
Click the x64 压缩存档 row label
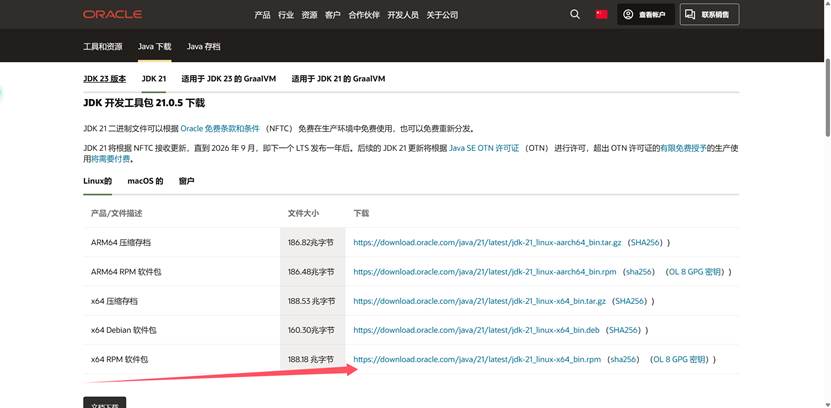click(x=114, y=301)
